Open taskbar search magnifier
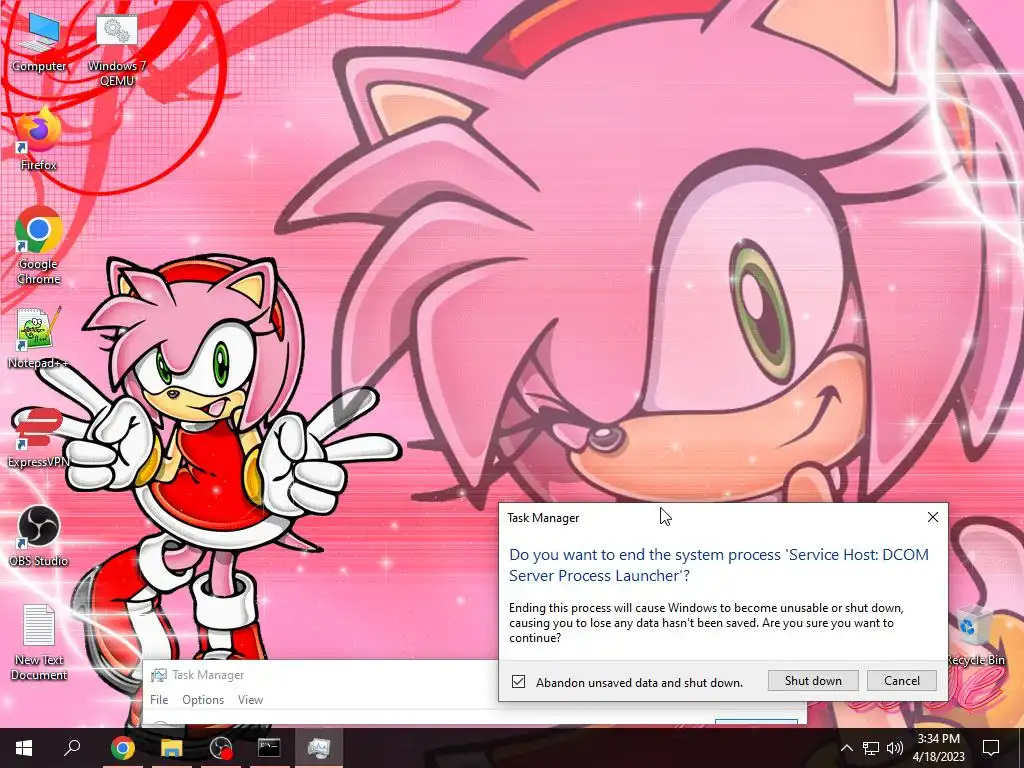This screenshot has height=768, width=1024. click(x=72, y=748)
